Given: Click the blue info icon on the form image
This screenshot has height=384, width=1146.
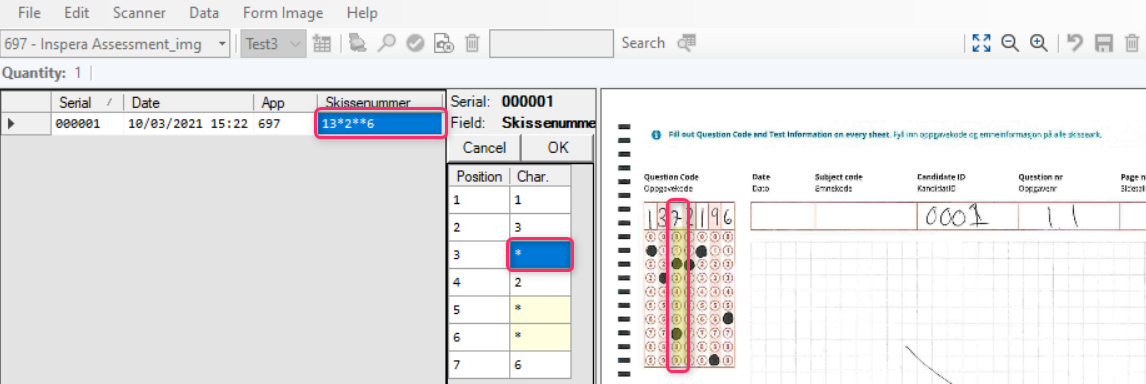Looking at the screenshot, I should pyautogui.click(x=655, y=135).
